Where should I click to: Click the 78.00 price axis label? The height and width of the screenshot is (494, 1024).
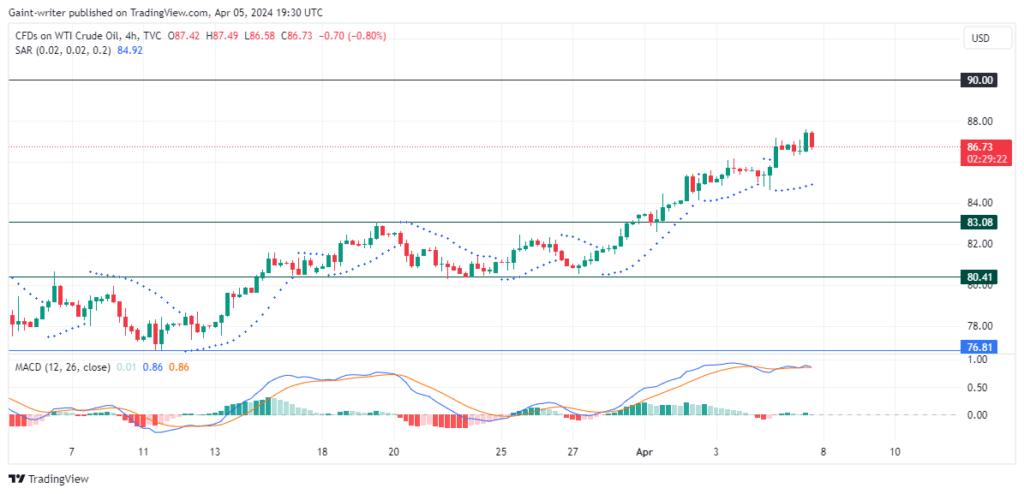point(980,326)
